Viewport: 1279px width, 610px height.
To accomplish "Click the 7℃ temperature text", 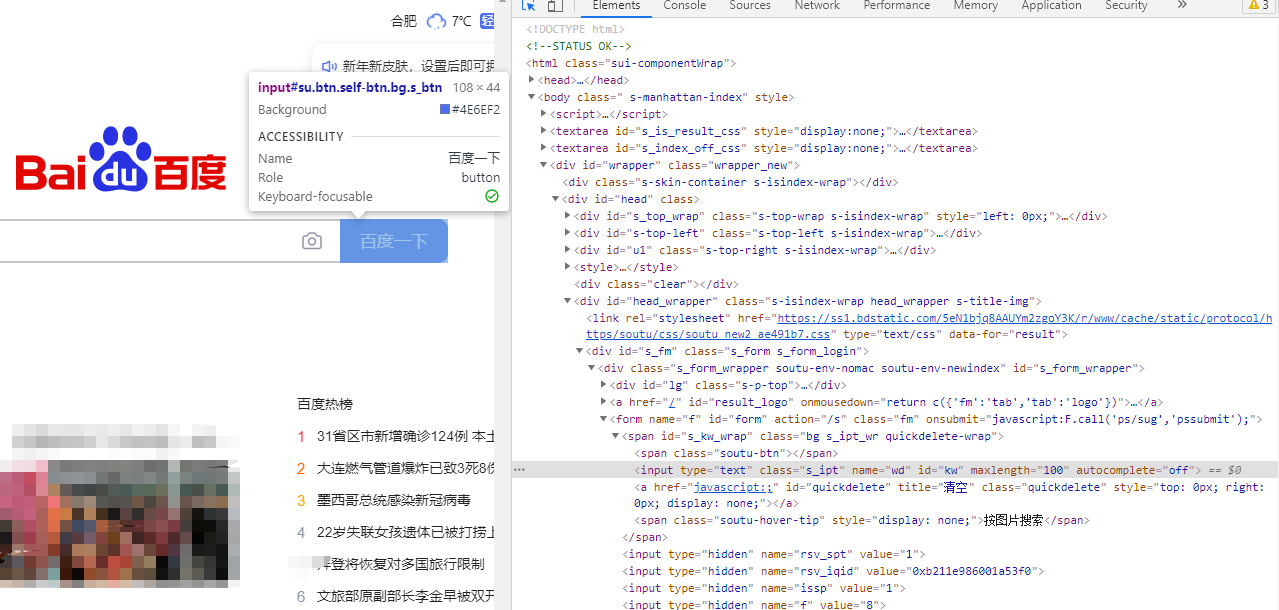I will coord(461,21).
